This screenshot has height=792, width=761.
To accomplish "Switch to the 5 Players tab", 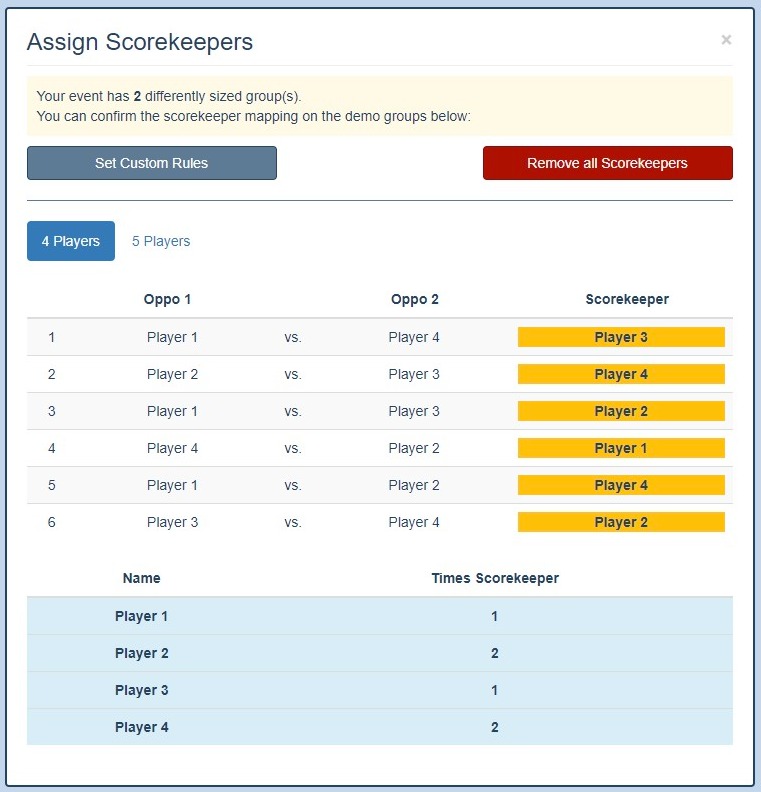I will [x=161, y=241].
